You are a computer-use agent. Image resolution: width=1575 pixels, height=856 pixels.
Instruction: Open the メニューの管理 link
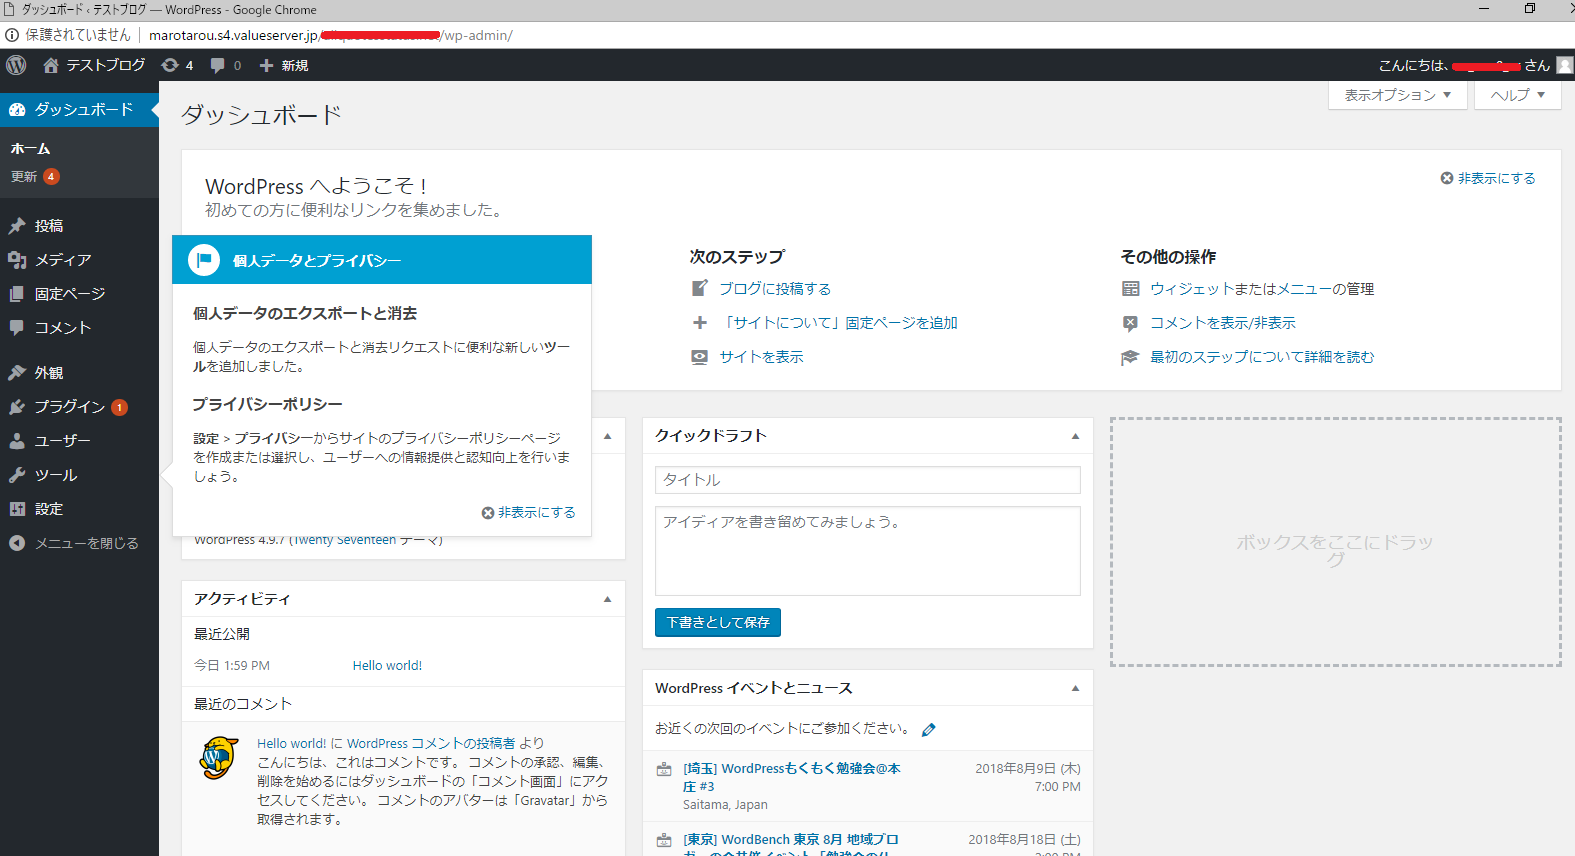tap(1327, 289)
